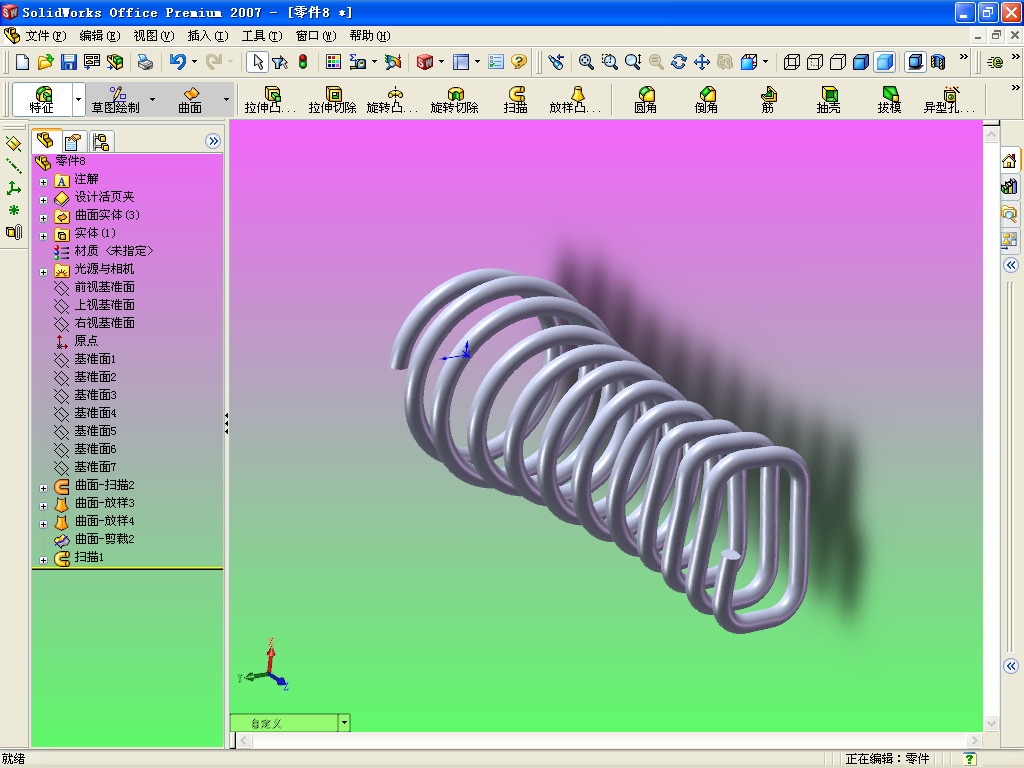This screenshot has height=768, width=1024.
Task: Switch to the PropertyManager tab
Action: click(72, 142)
